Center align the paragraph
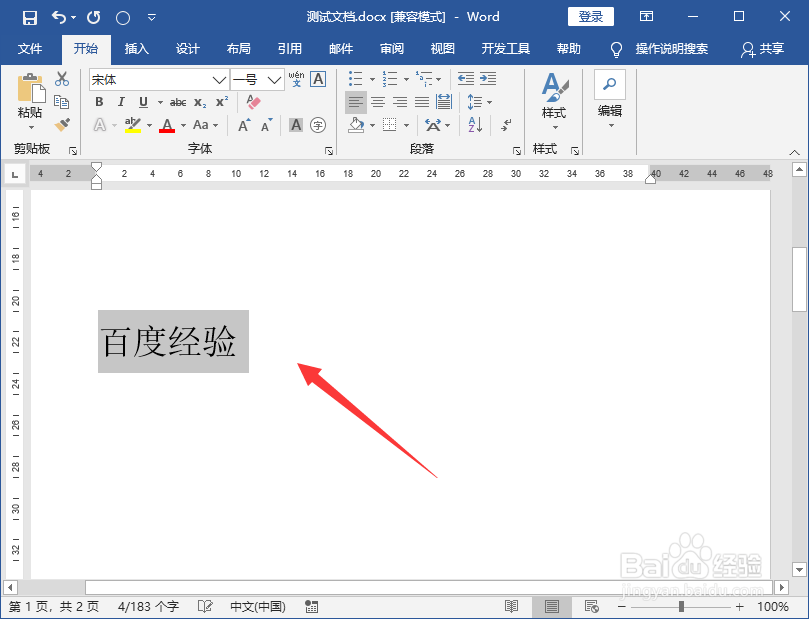The width and height of the screenshot is (809, 619). click(378, 102)
